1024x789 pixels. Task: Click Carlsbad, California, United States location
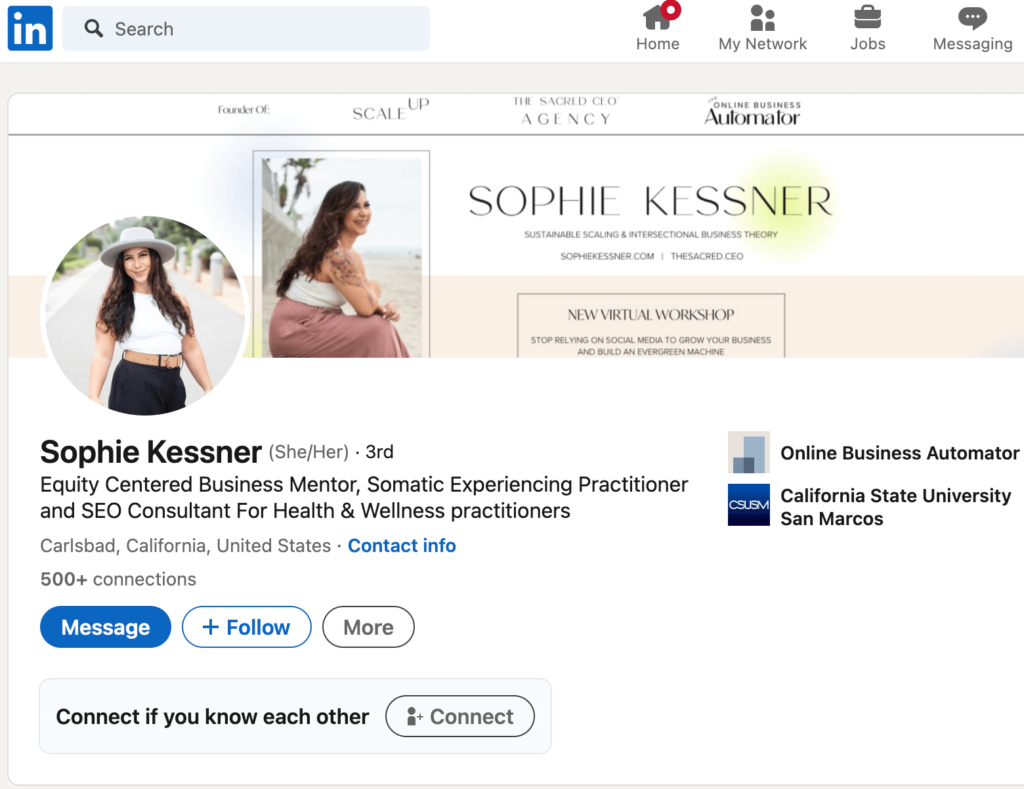pyautogui.click(x=185, y=545)
